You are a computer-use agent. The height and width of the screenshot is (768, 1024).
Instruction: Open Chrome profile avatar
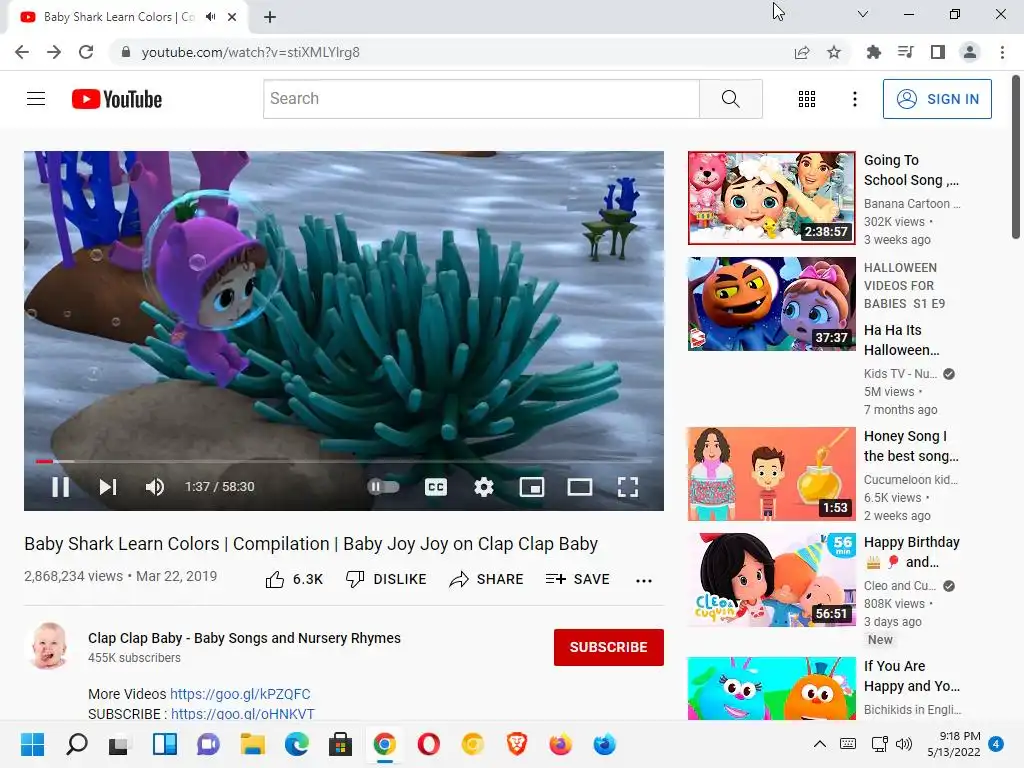coord(970,52)
